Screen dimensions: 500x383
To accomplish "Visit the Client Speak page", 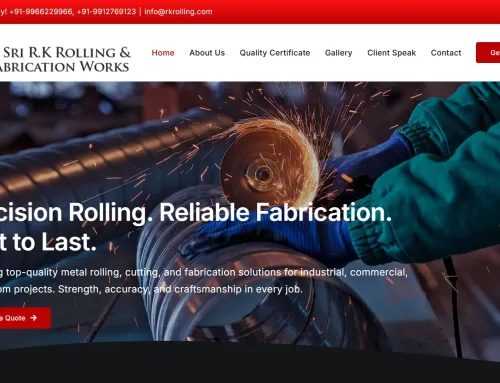I will click(x=391, y=53).
